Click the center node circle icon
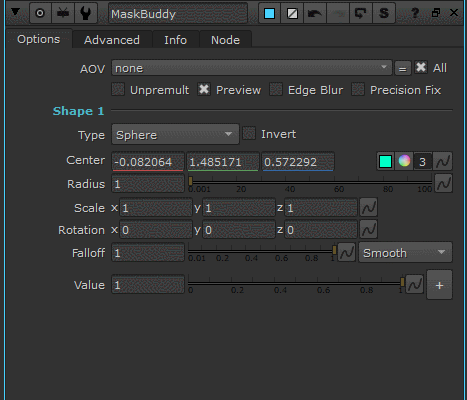467x400 pixels. (40, 13)
